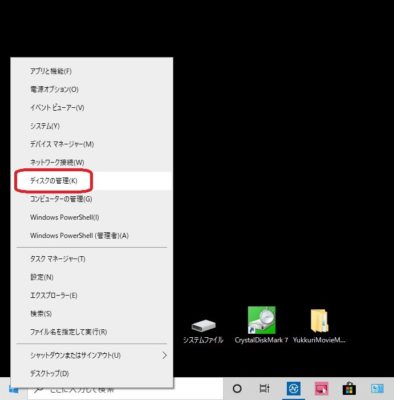Open 設定(N) from the menu
Viewport: 394px width, 400px height.
(92, 277)
